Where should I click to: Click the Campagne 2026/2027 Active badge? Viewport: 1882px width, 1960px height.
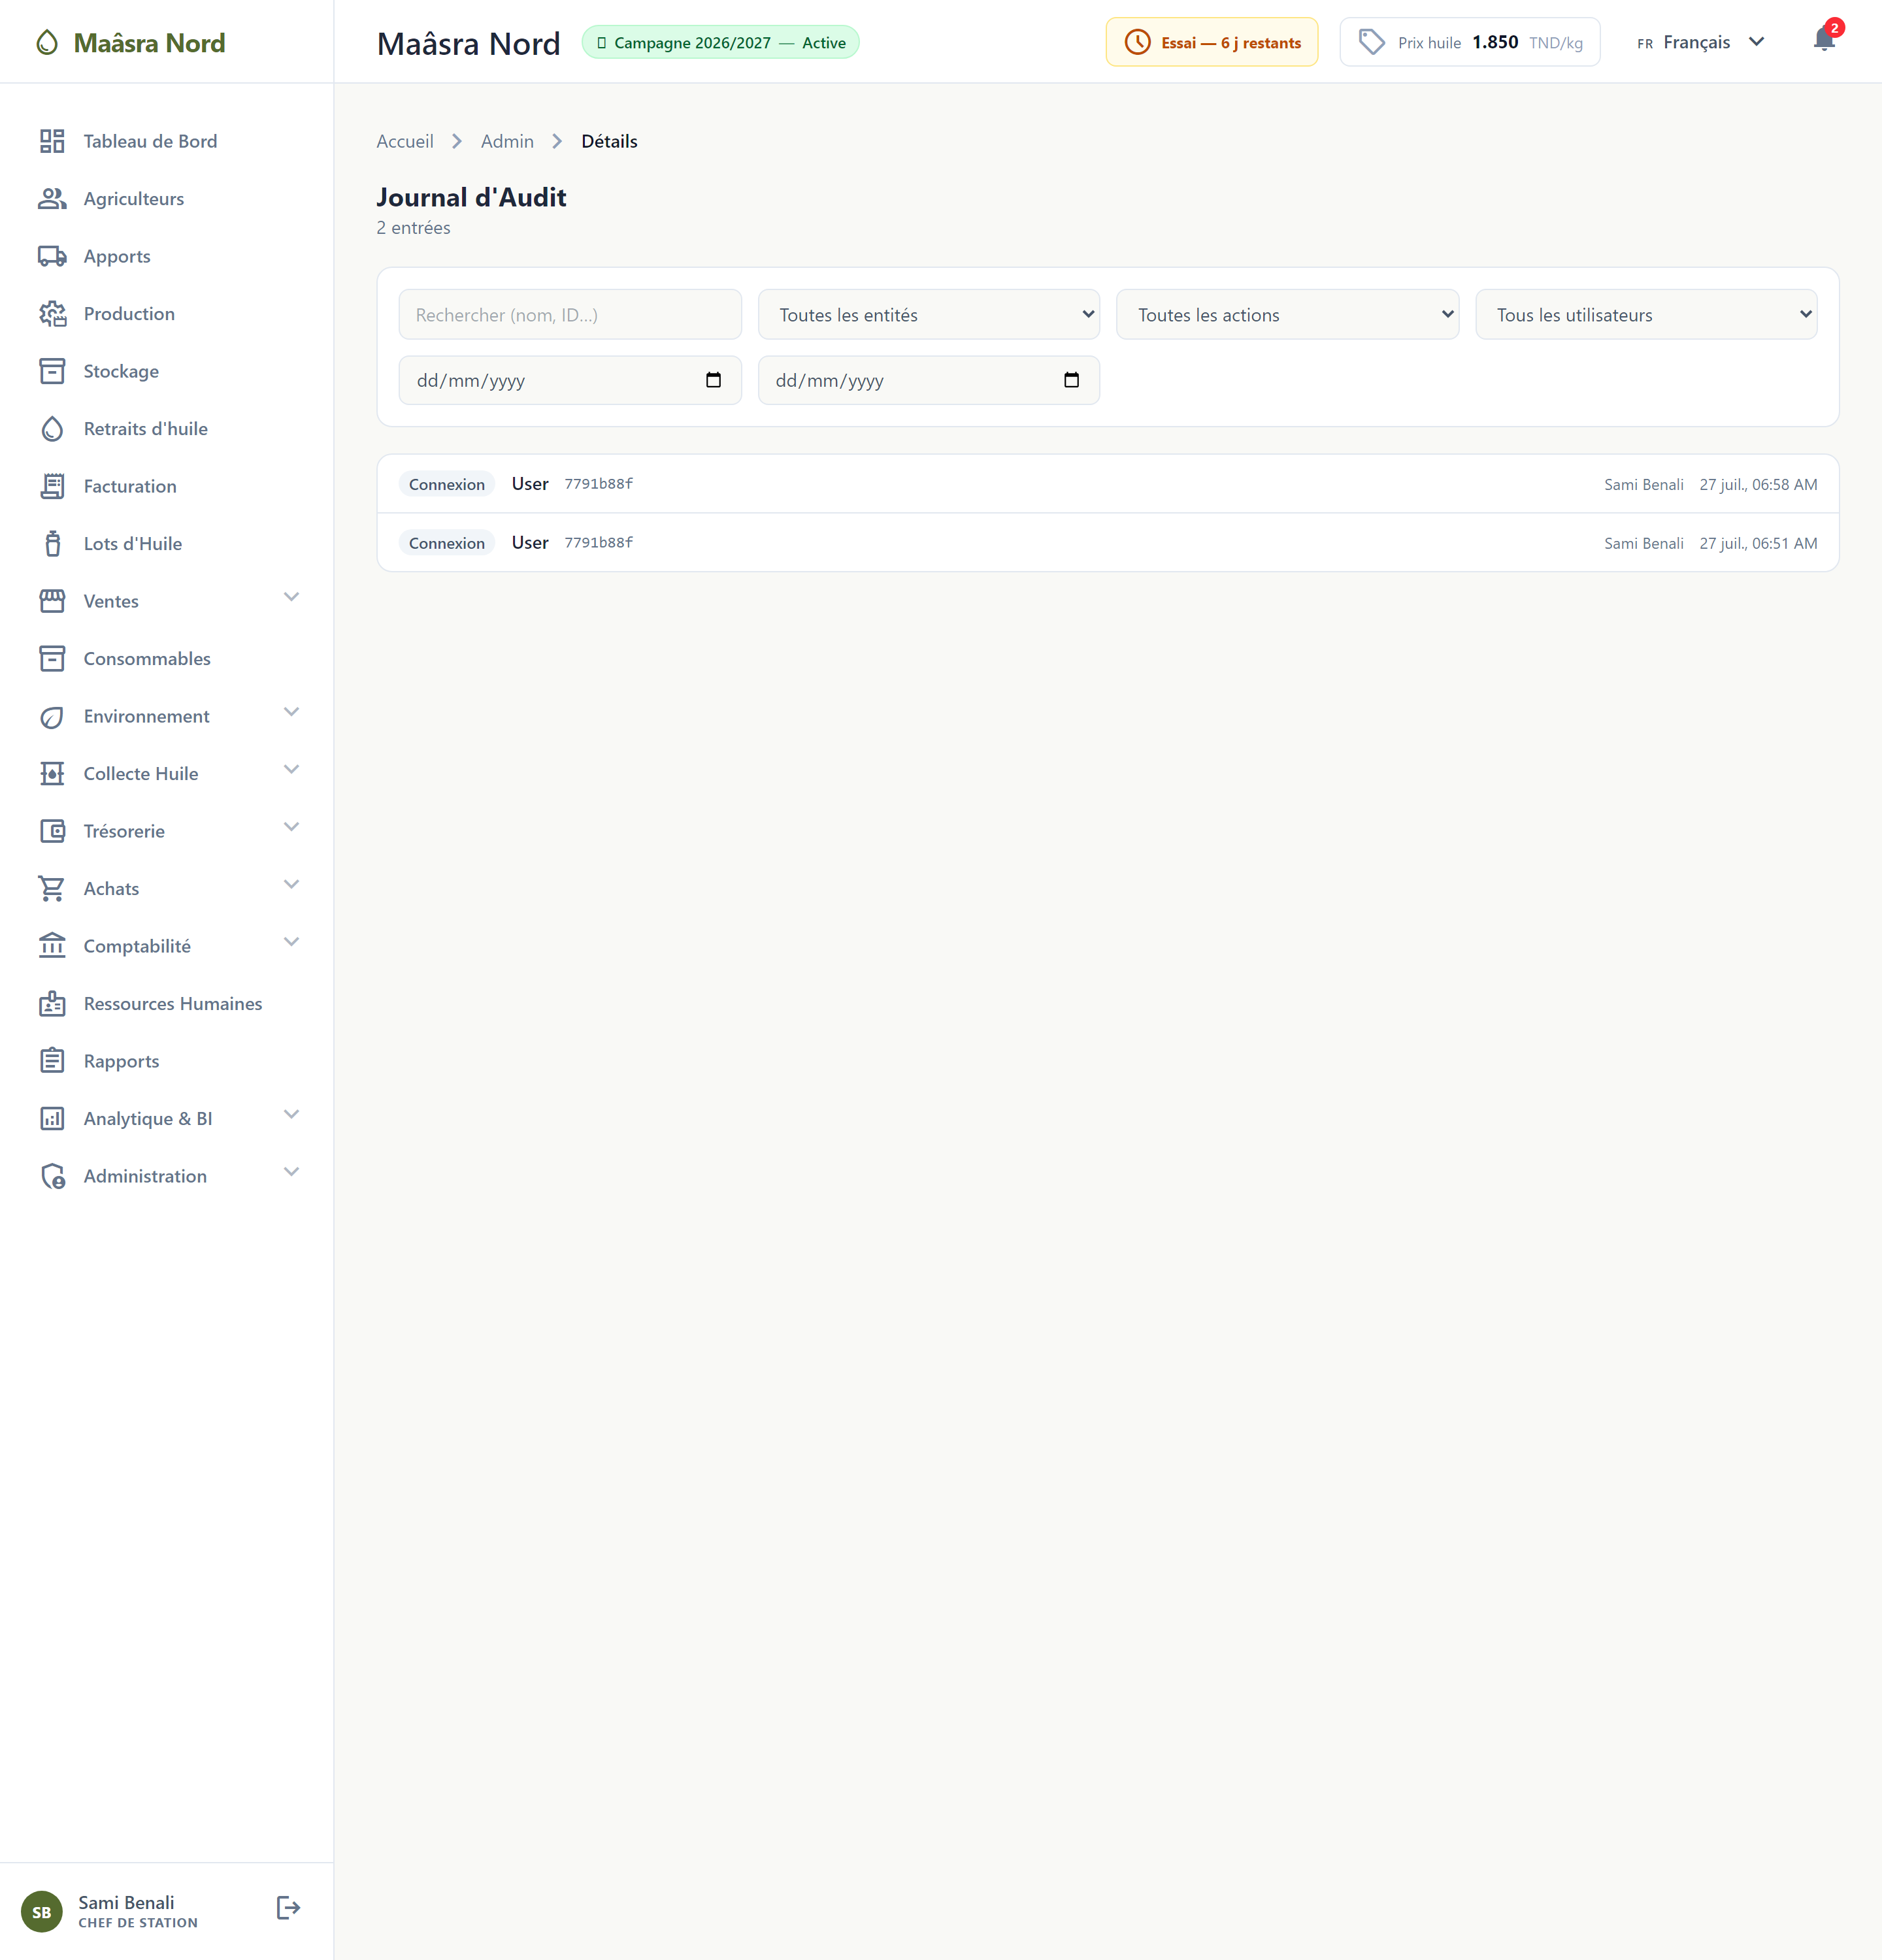click(x=720, y=42)
